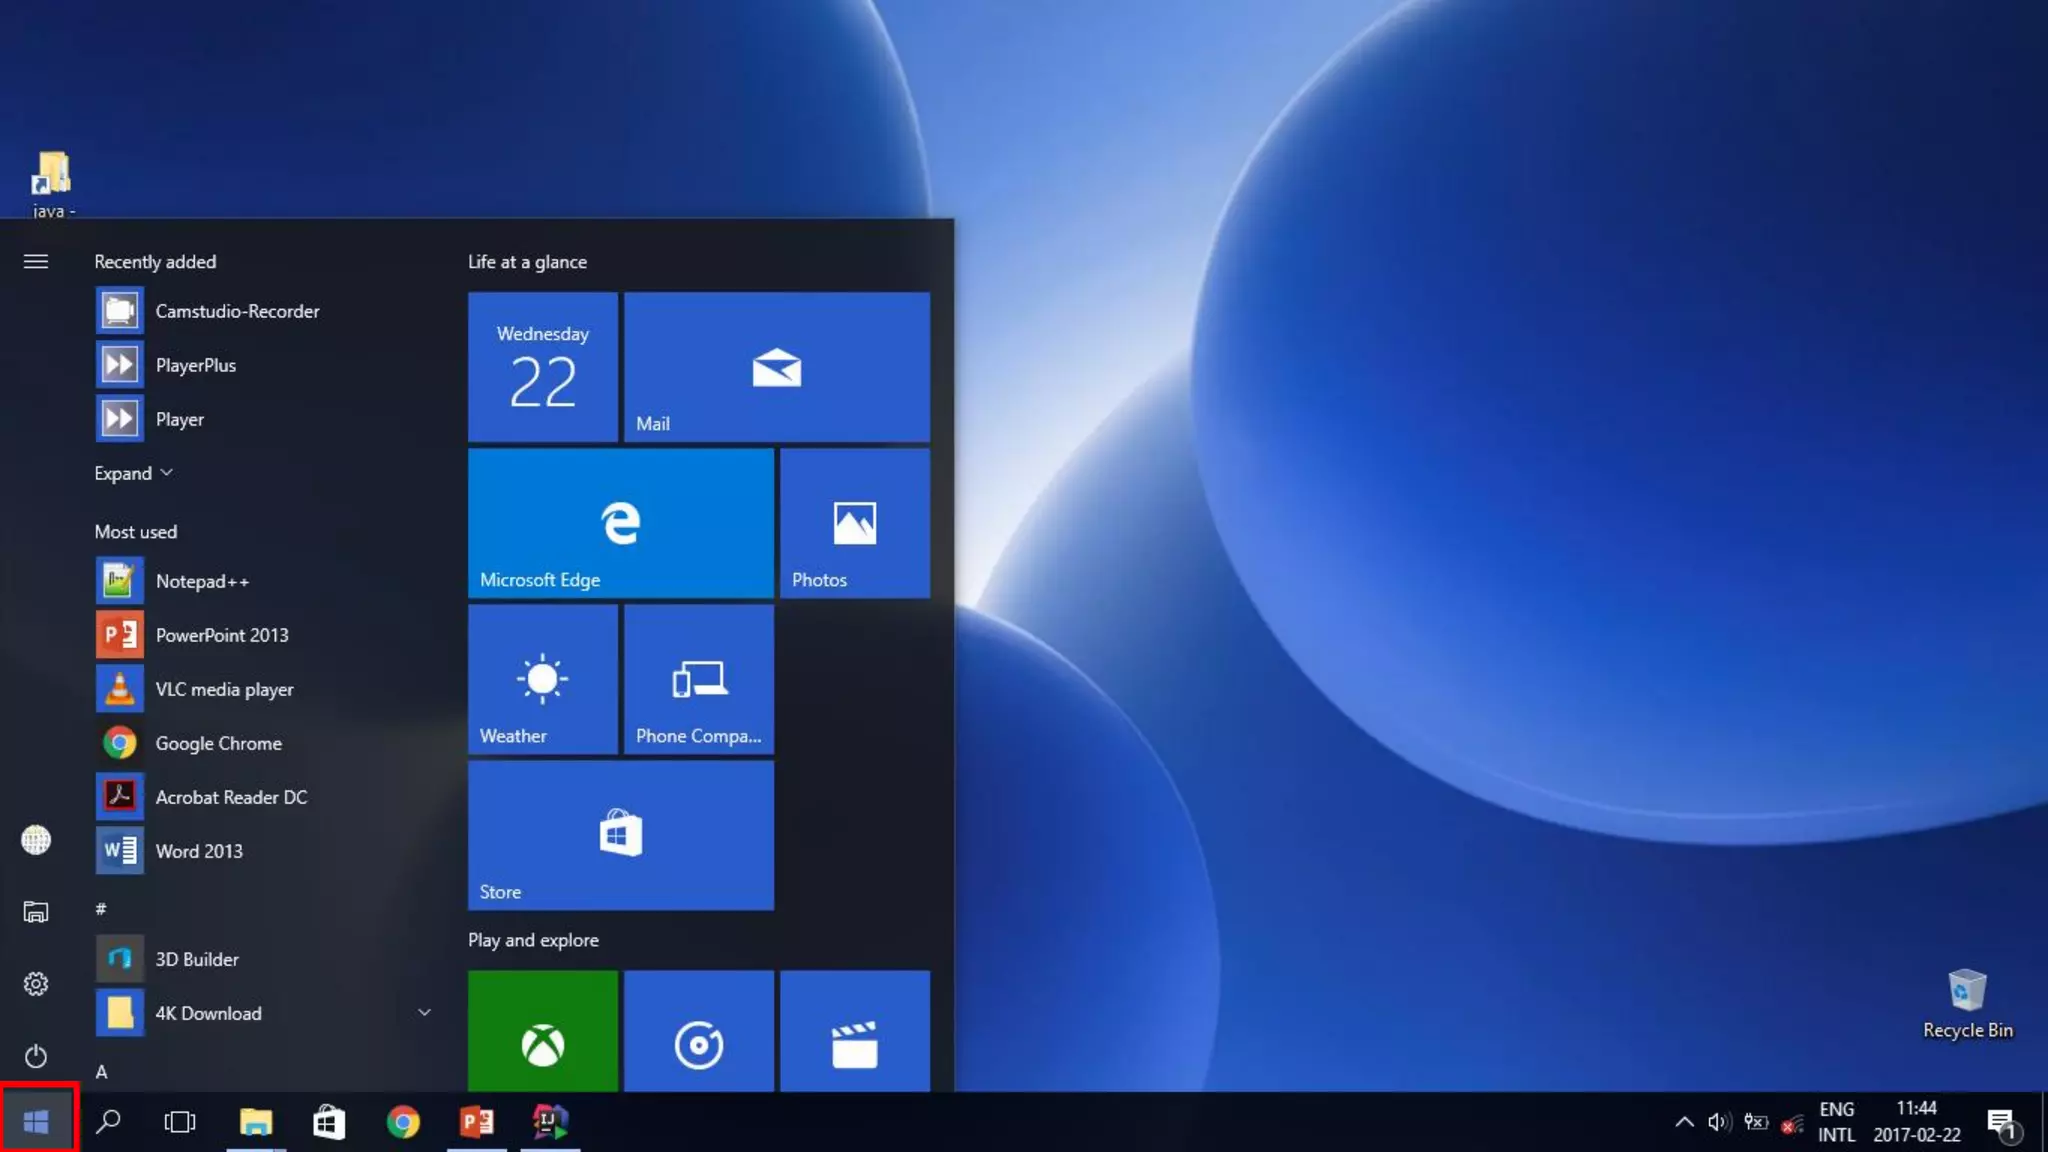Open the Store tile

(620, 835)
